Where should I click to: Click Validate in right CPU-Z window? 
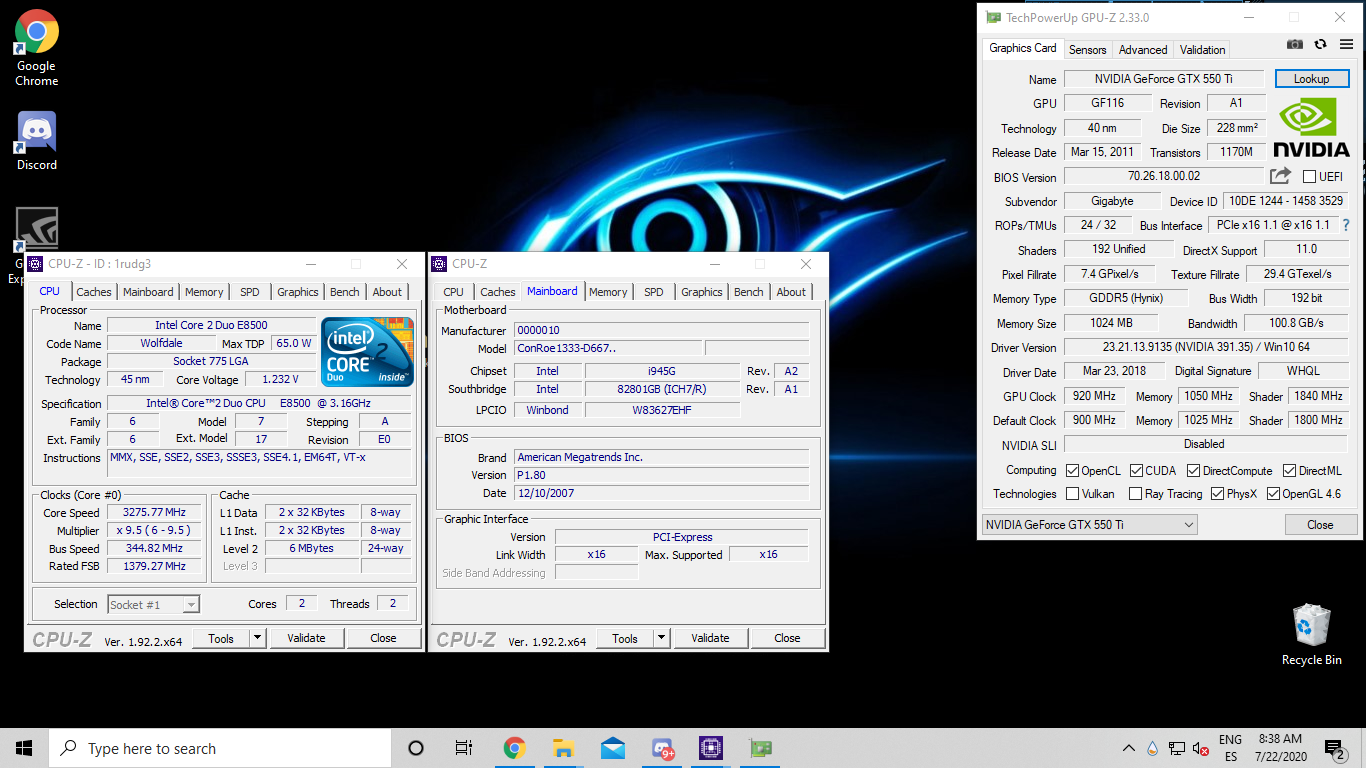click(710, 638)
